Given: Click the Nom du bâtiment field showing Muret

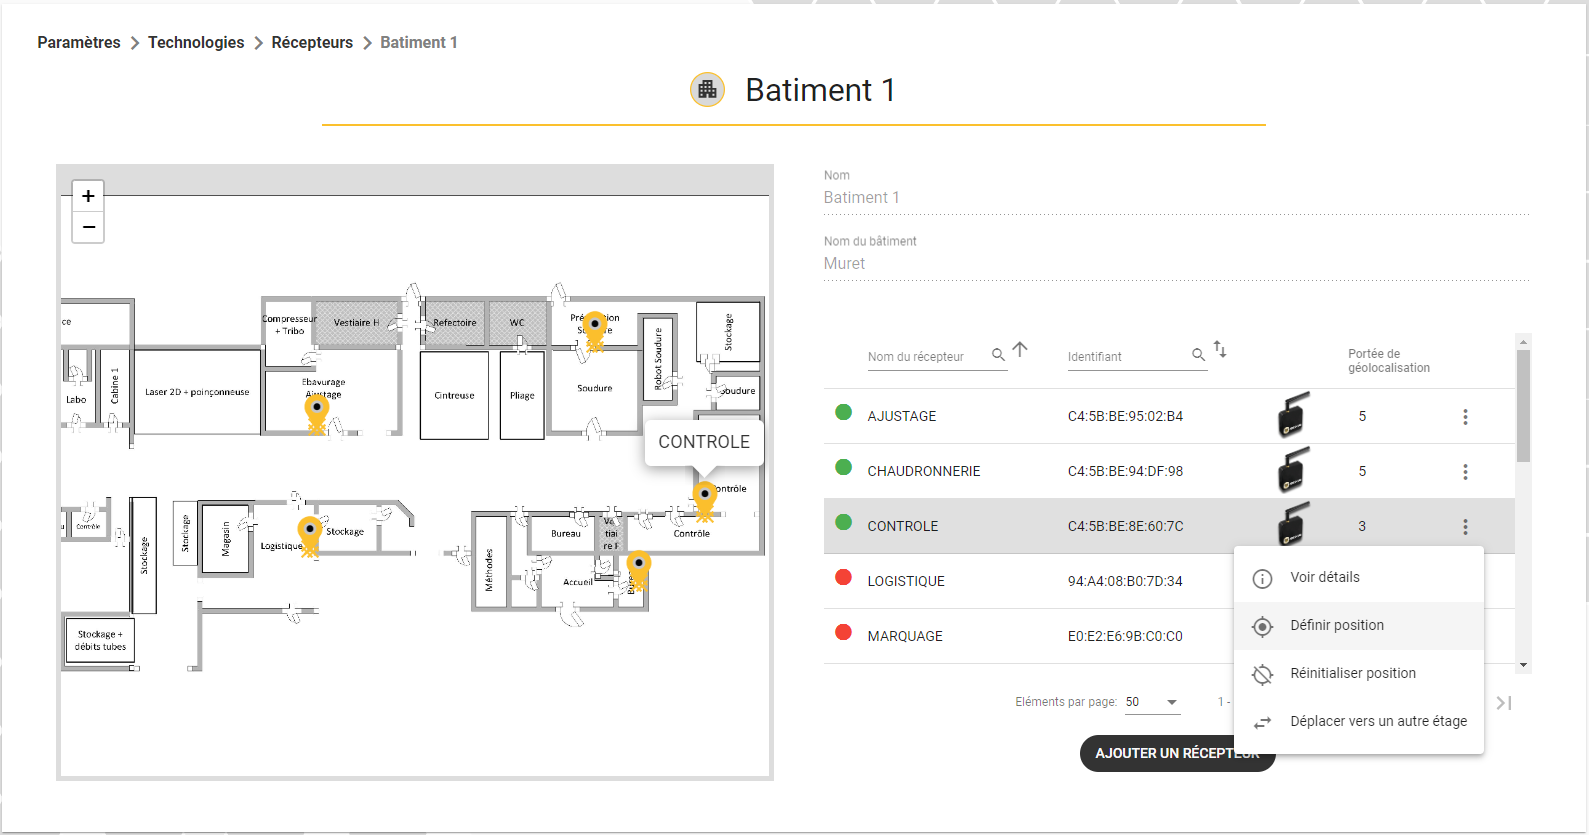Looking at the screenshot, I should [1177, 264].
